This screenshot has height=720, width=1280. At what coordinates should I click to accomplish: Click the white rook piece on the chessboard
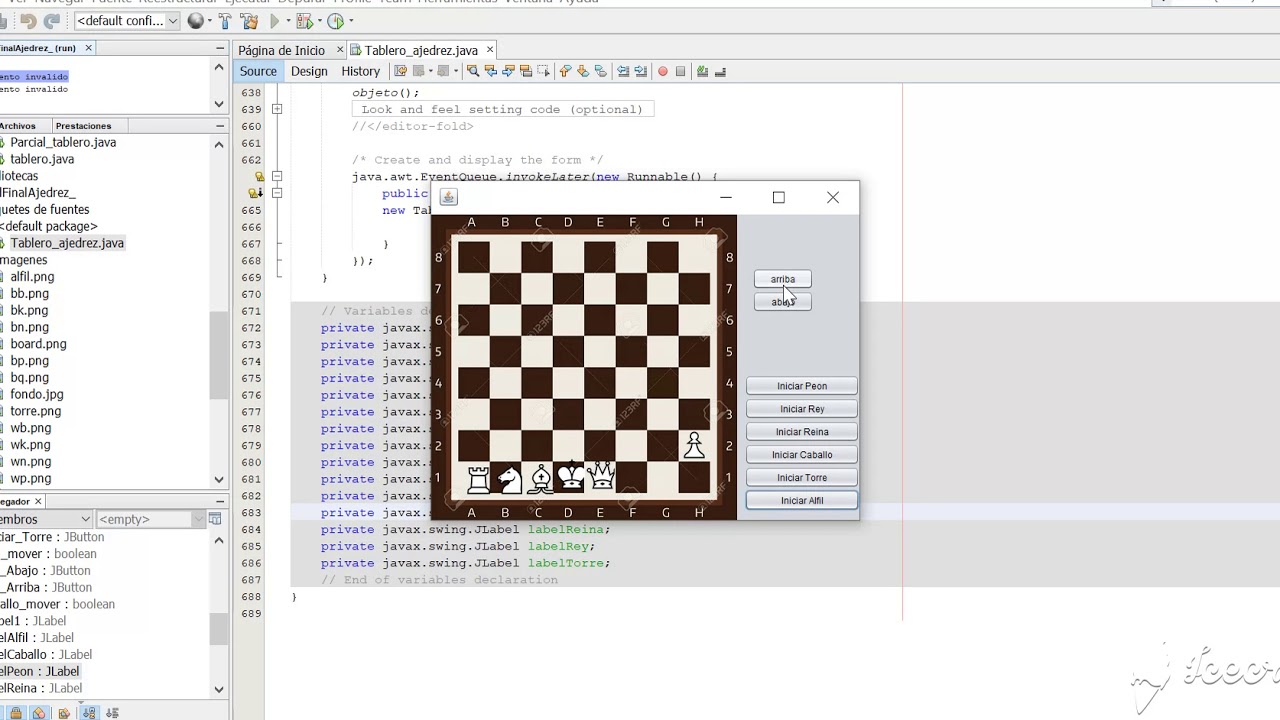479,479
